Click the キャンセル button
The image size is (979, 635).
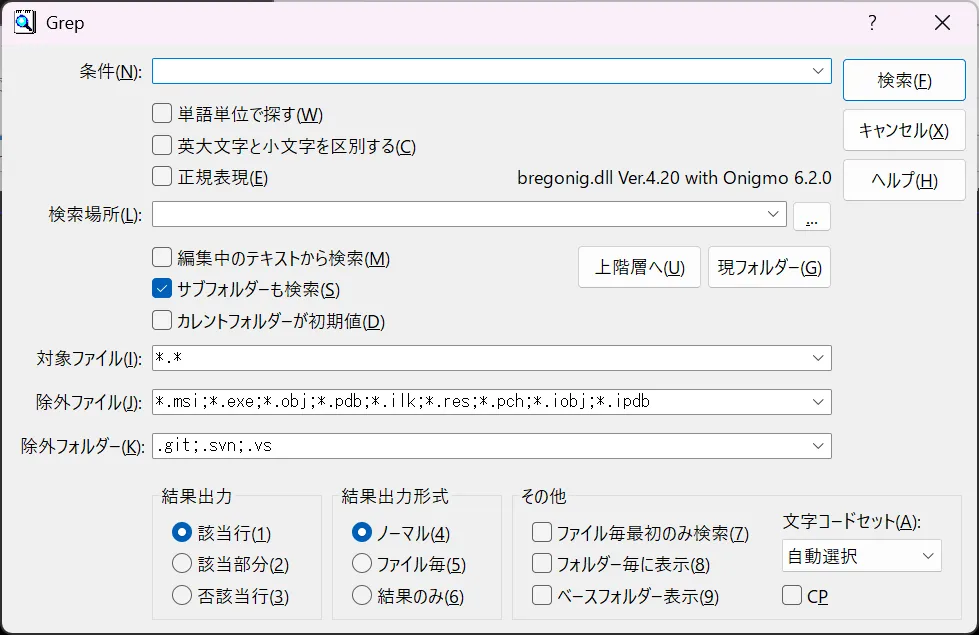coord(903,131)
